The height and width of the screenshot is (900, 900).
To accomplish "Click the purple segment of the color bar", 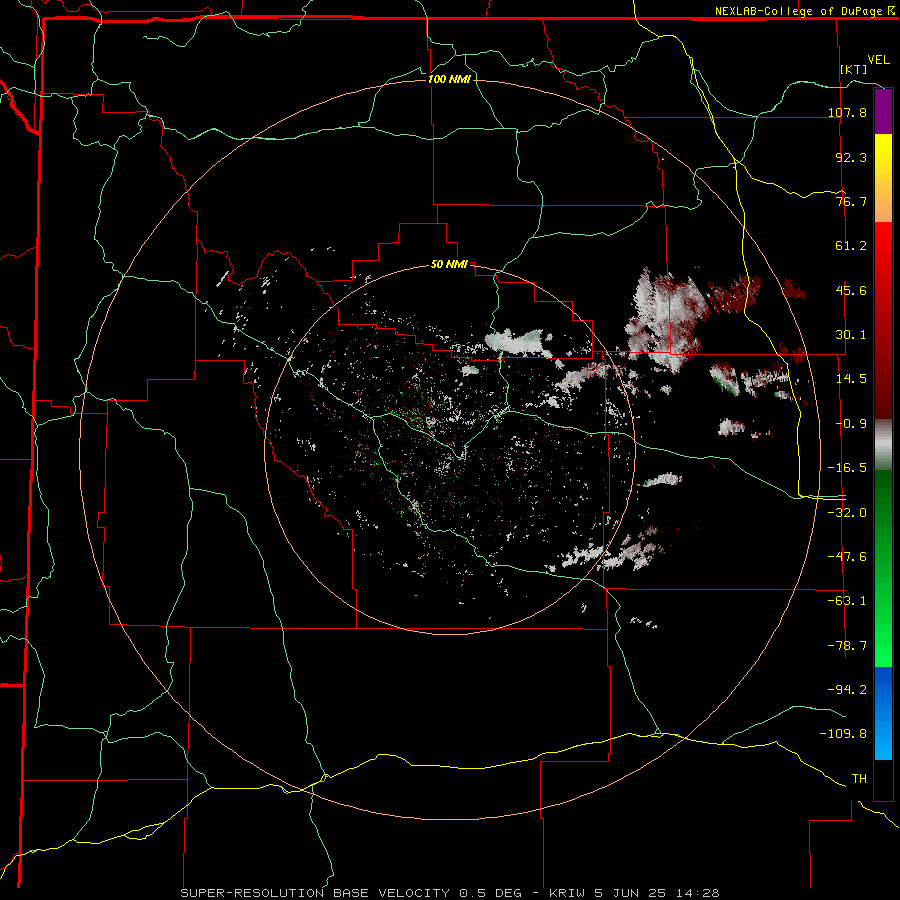I will 883,111.
